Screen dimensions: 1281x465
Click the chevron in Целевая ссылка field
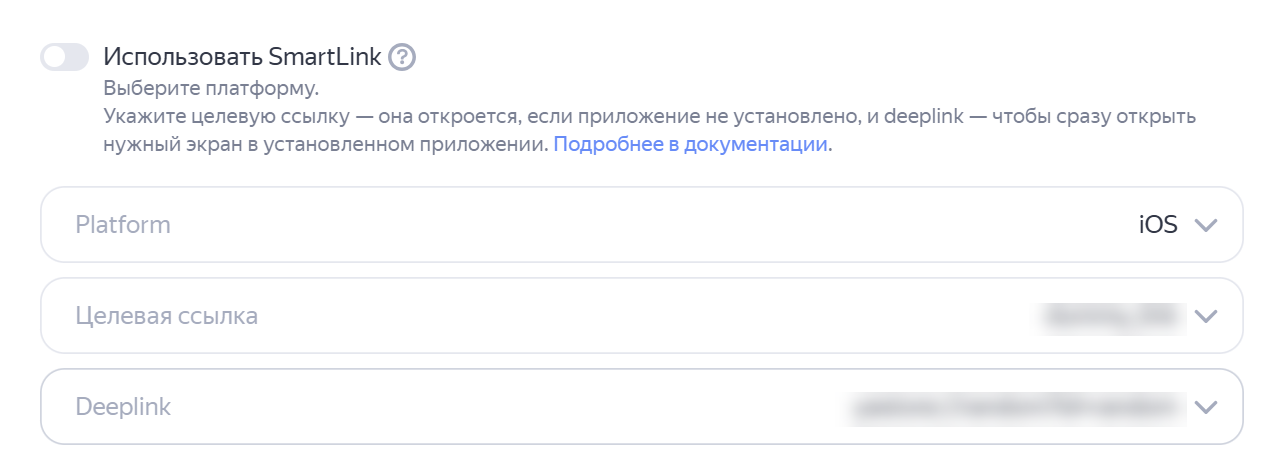[x=1206, y=316]
